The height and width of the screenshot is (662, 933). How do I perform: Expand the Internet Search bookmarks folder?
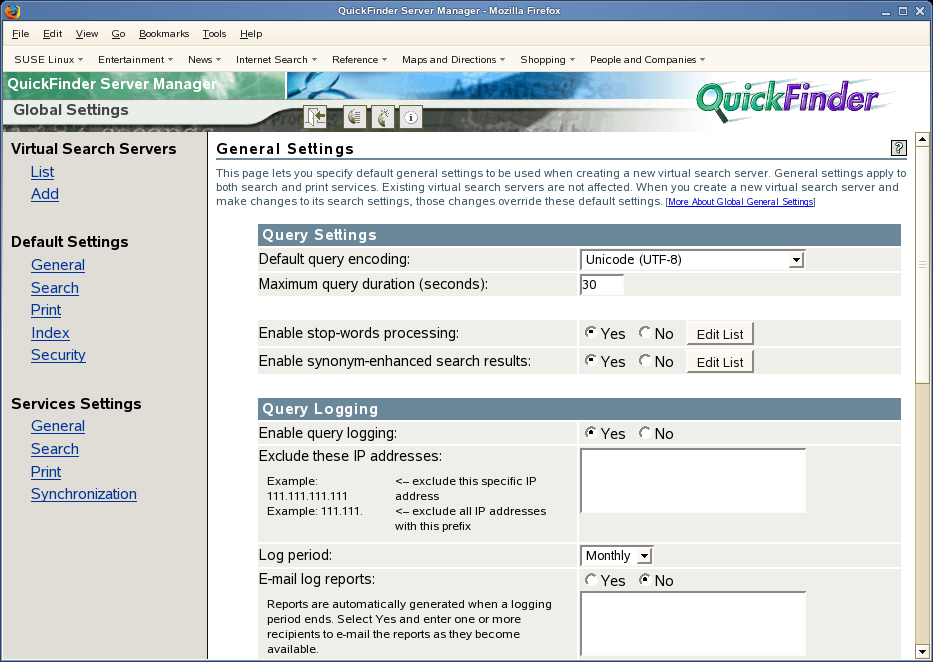(276, 59)
